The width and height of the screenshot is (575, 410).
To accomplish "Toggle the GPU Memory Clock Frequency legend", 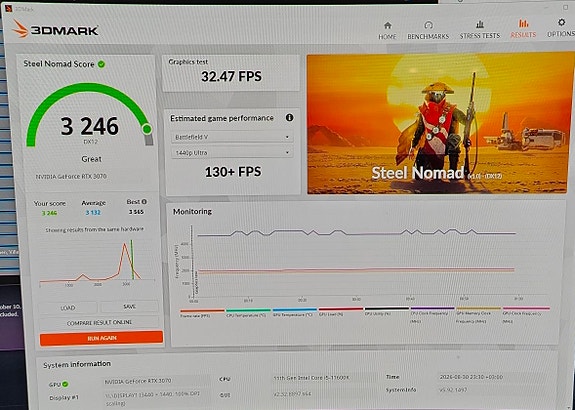I will pos(479,315).
